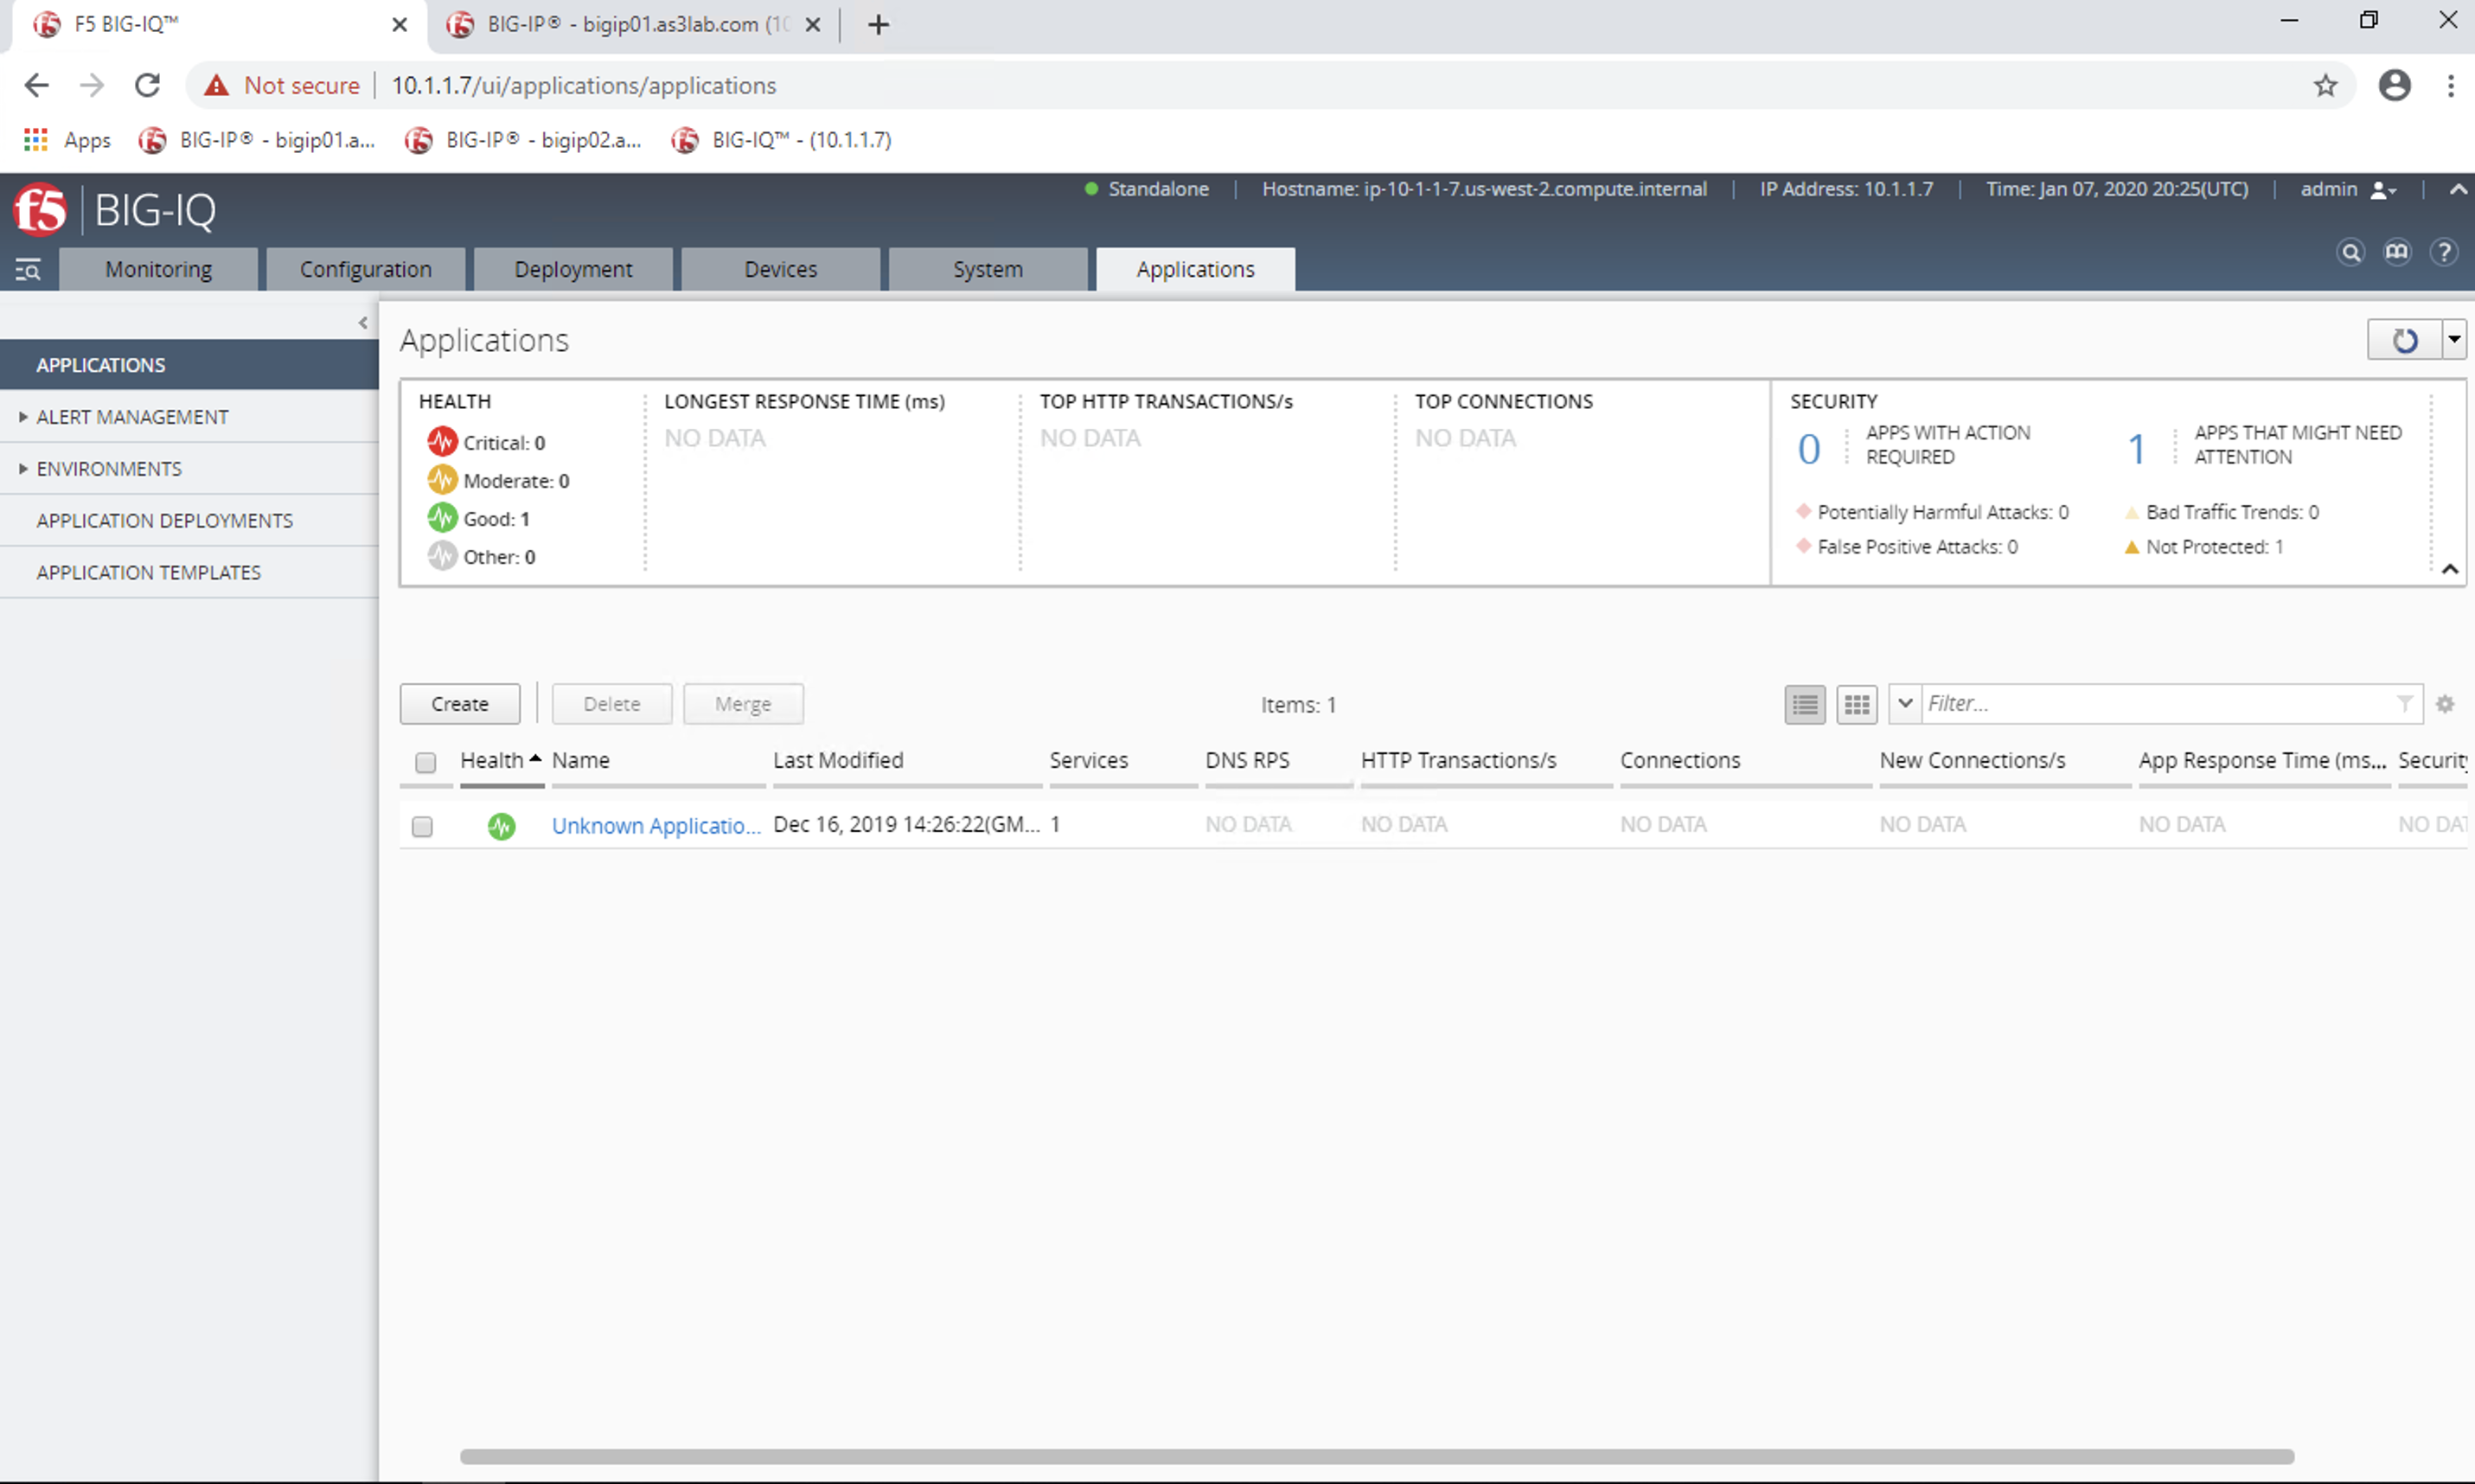Click the refresh icon on the Applications page
The height and width of the screenshot is (1484, 2475).
click(2404, 340)
